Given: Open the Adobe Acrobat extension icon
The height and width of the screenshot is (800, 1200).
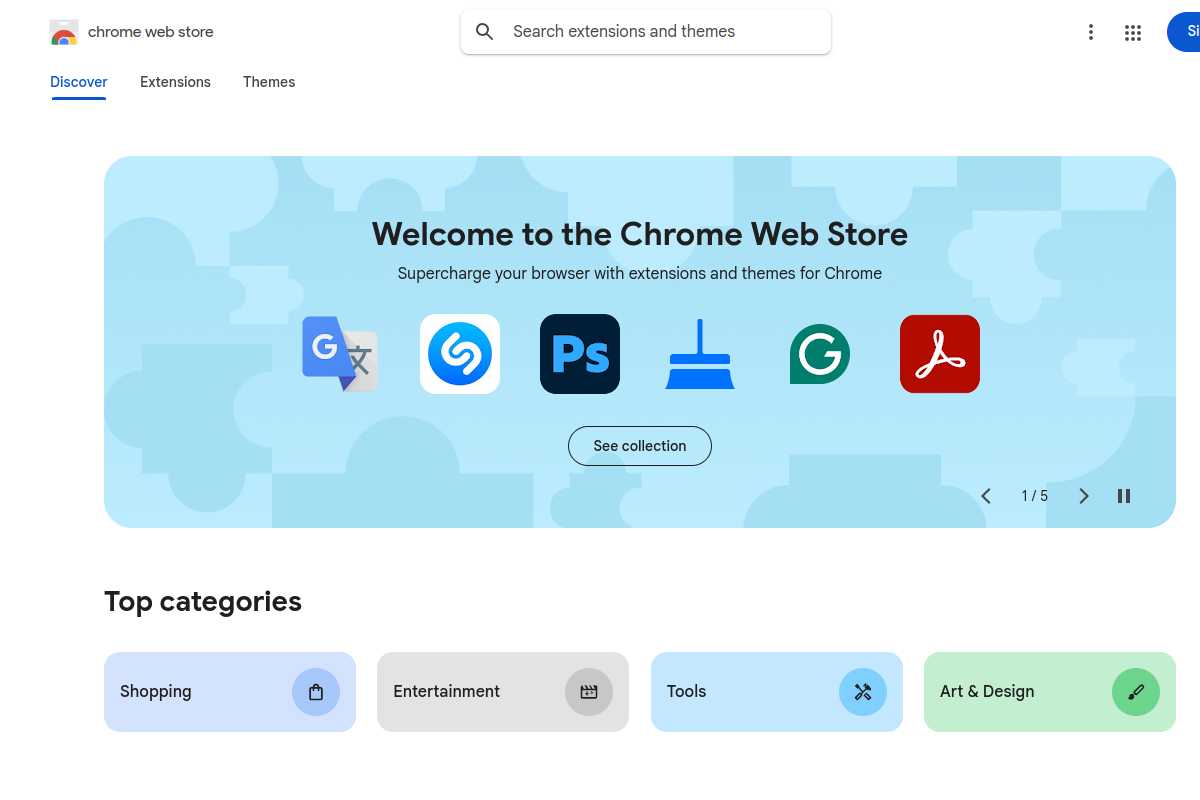Looking at the screenshot, I should tap(940, 354).
